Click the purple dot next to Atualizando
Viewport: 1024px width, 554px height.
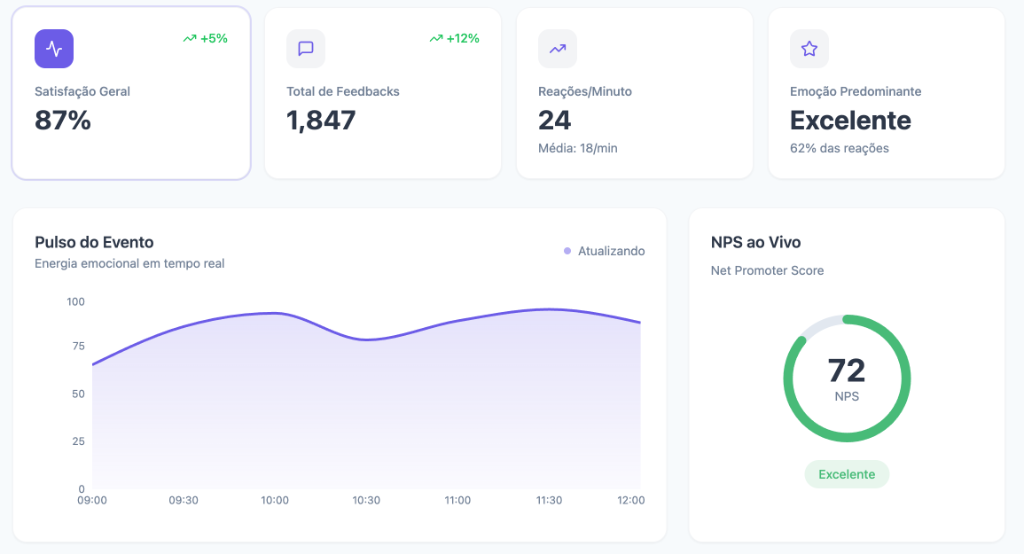[x=568, y=251]
